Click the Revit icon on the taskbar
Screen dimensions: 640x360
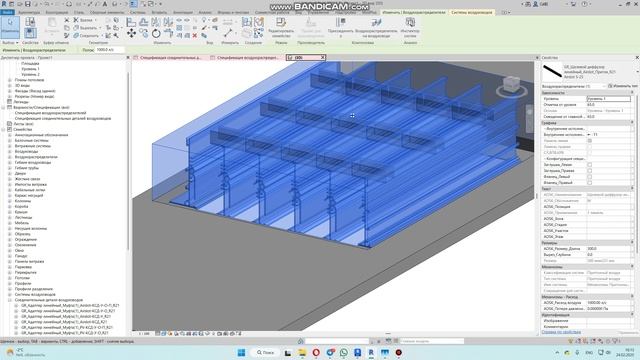coord(371,352)
